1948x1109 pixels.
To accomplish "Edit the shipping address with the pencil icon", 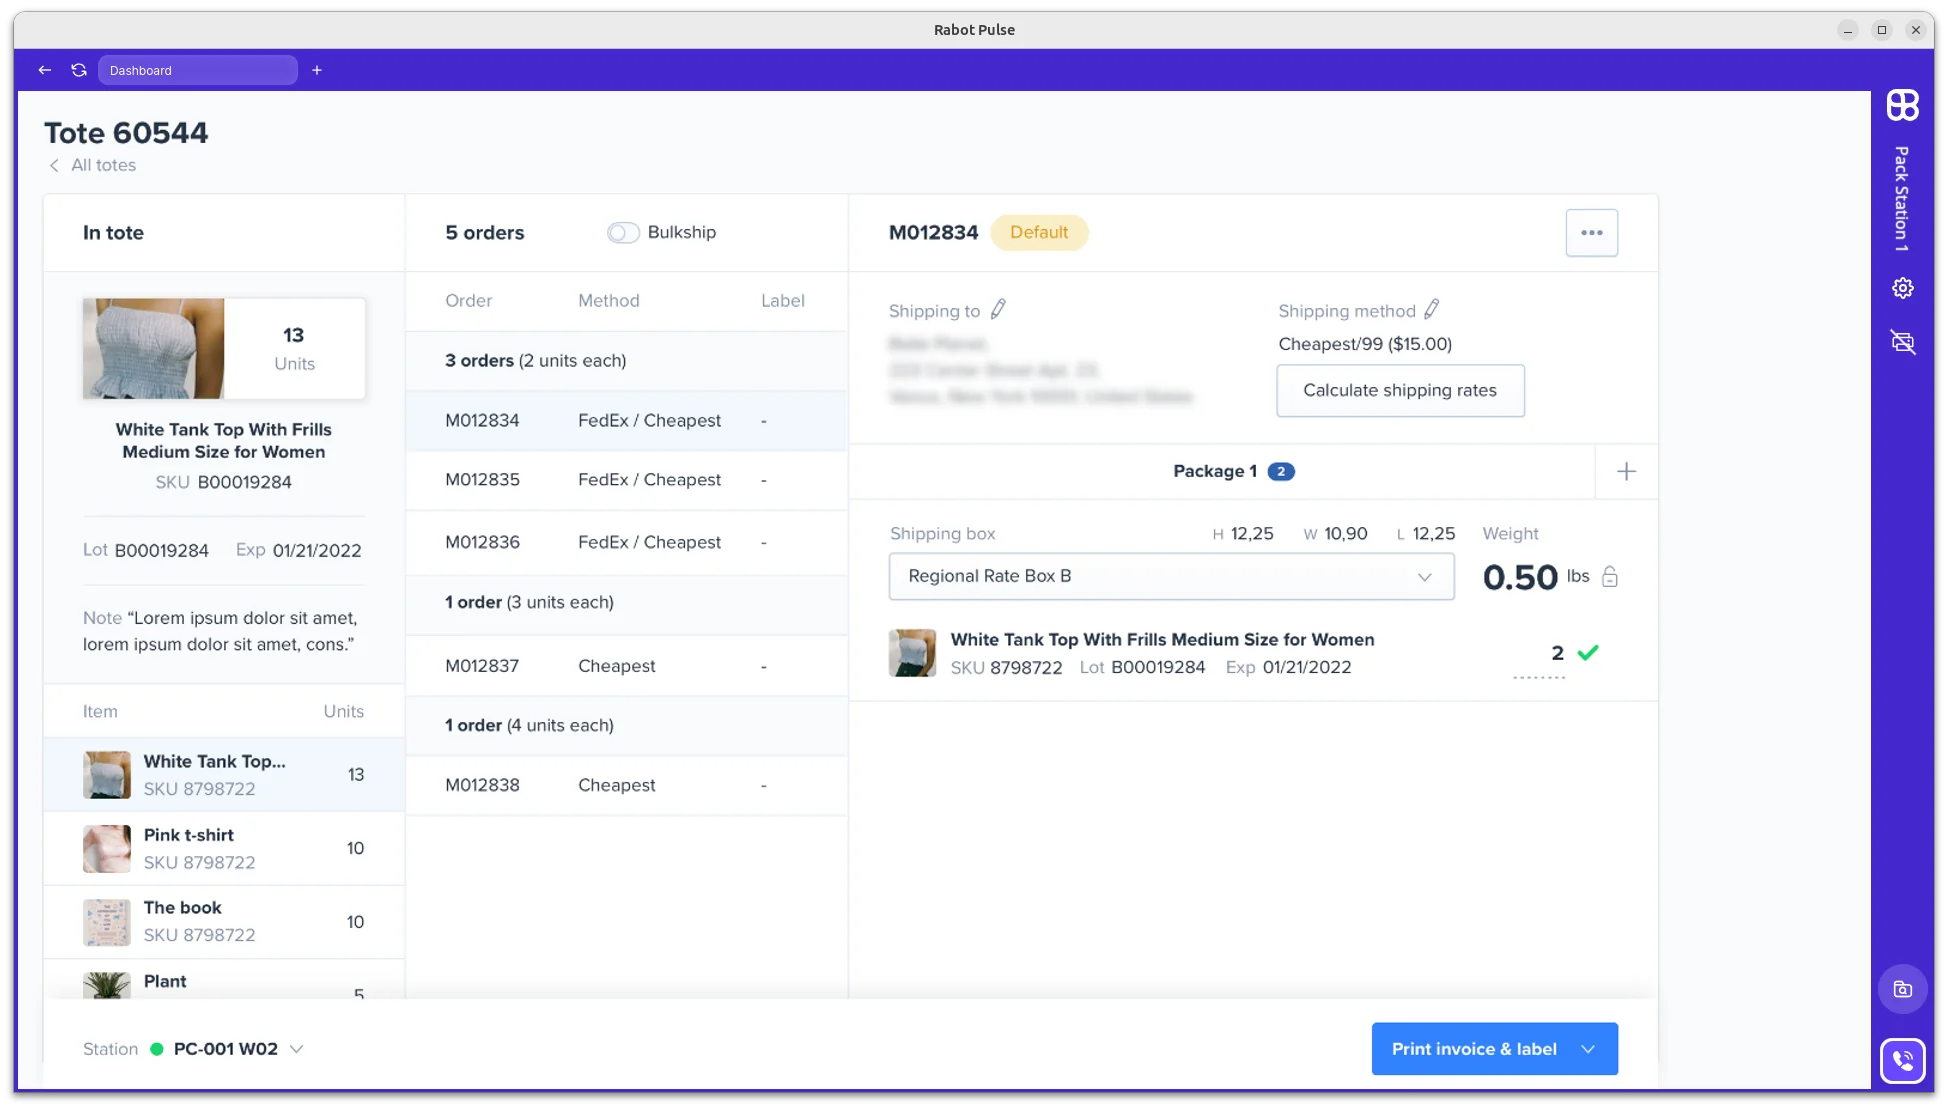I will 998,309.
